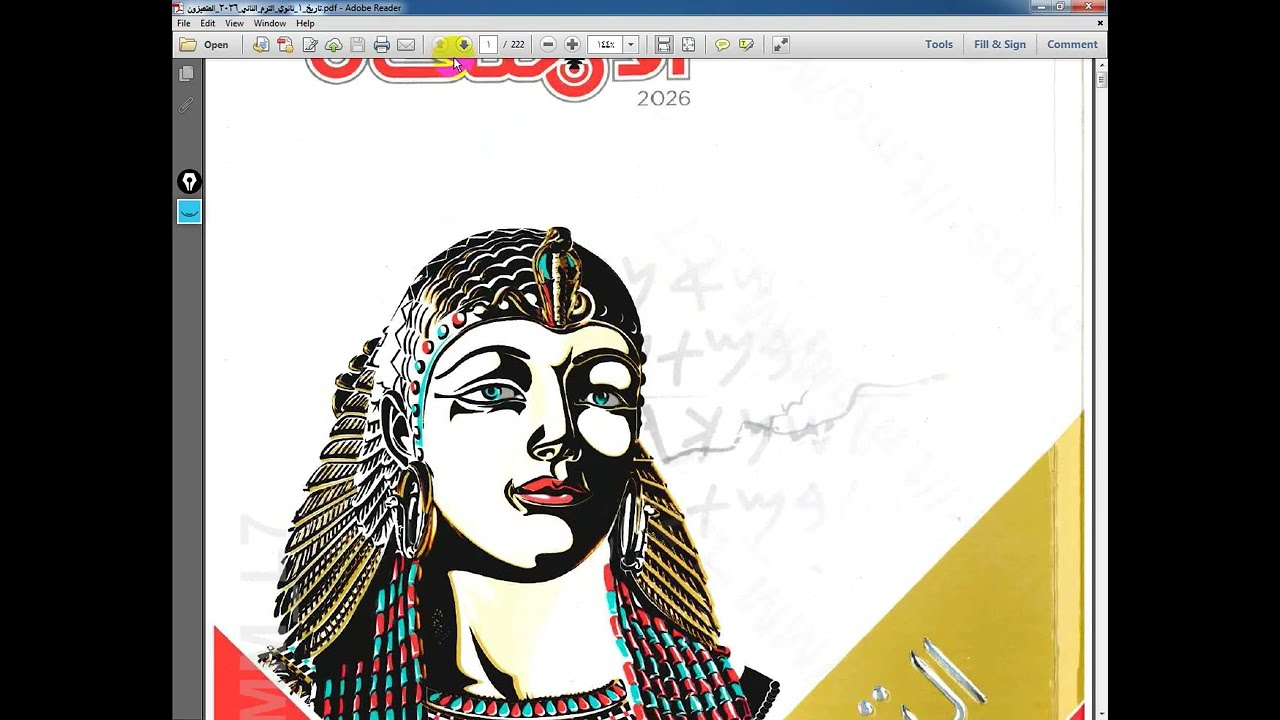Add a sticky note comment icon
The image size is (1280, 720).
click(x=722, y=45)
